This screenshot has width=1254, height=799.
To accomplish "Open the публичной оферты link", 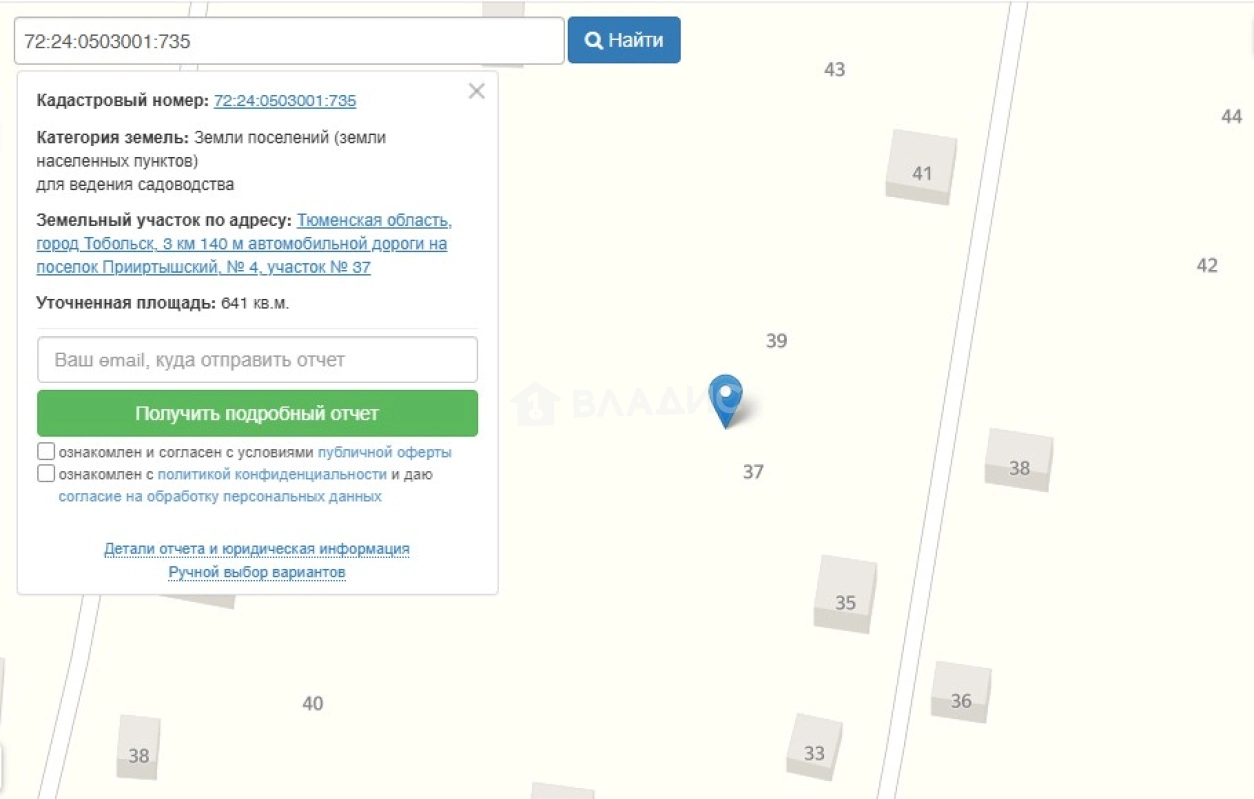I will tap(385, 452).
